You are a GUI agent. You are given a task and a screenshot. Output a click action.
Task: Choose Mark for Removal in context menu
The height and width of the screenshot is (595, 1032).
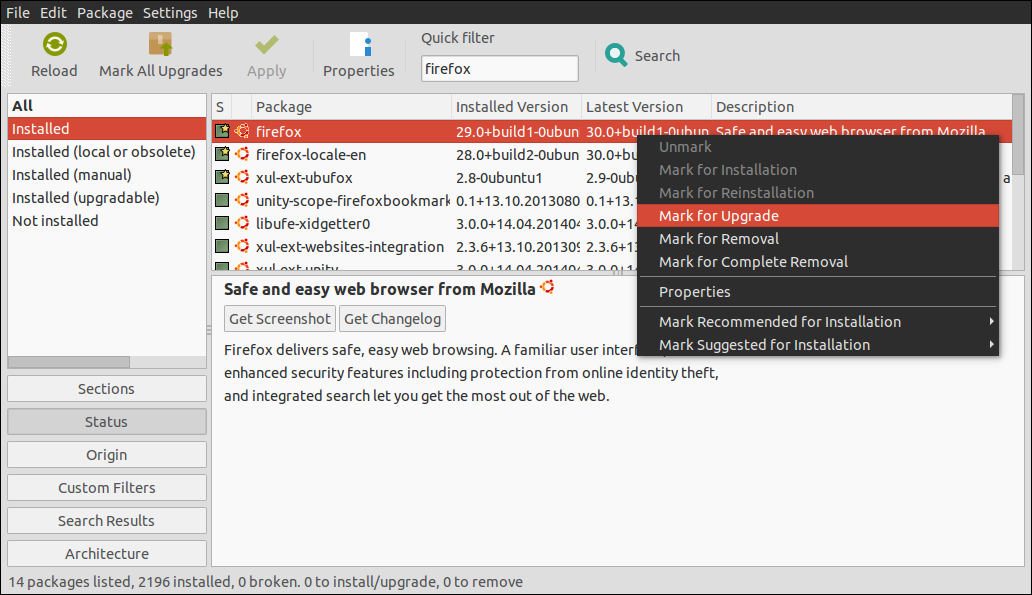pos(818,239)
